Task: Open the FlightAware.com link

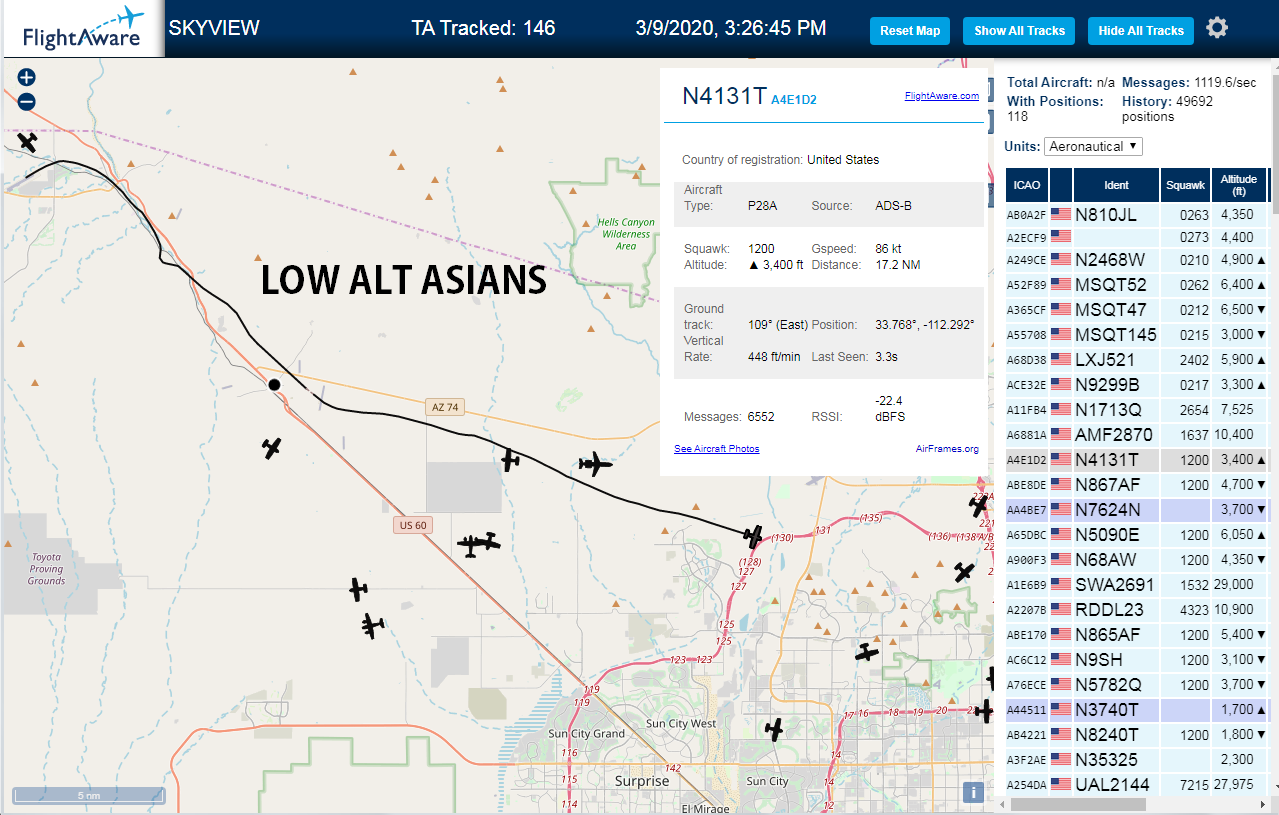Action: 941,96
